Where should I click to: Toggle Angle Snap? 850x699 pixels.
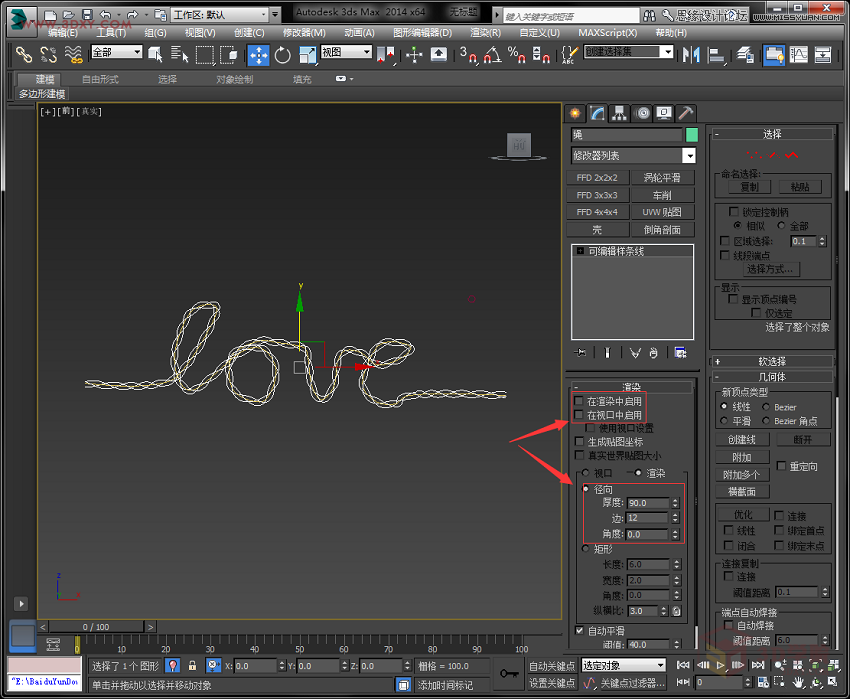(492, 55)
